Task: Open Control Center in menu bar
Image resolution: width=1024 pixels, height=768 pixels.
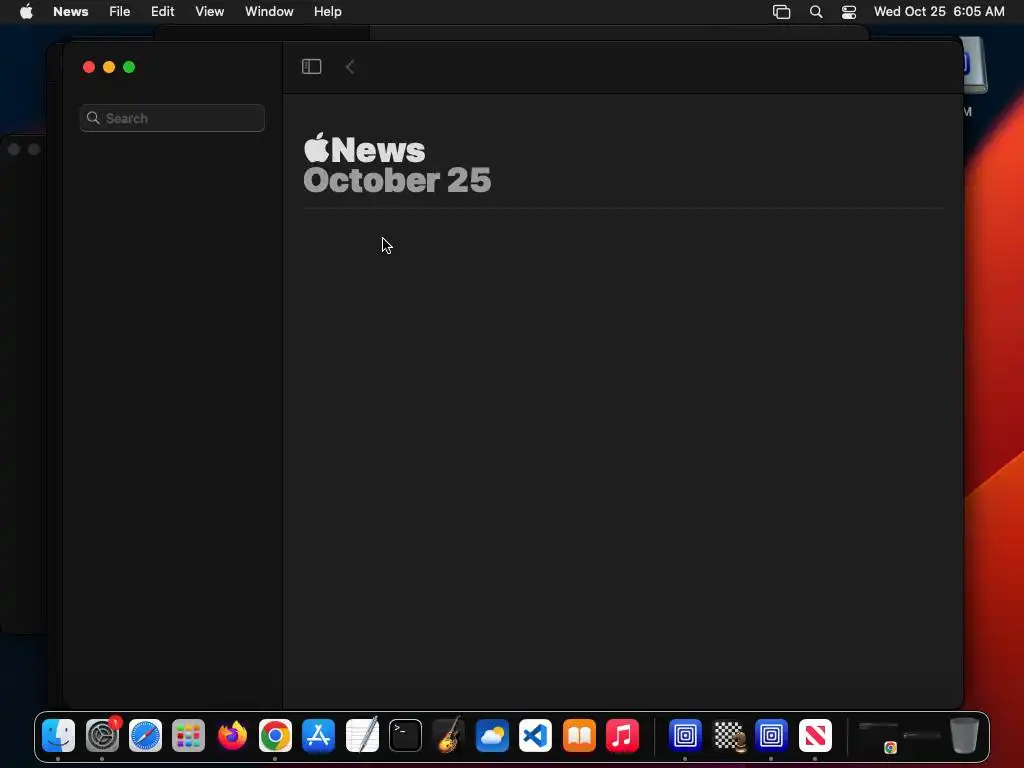Action: [849, 12]
